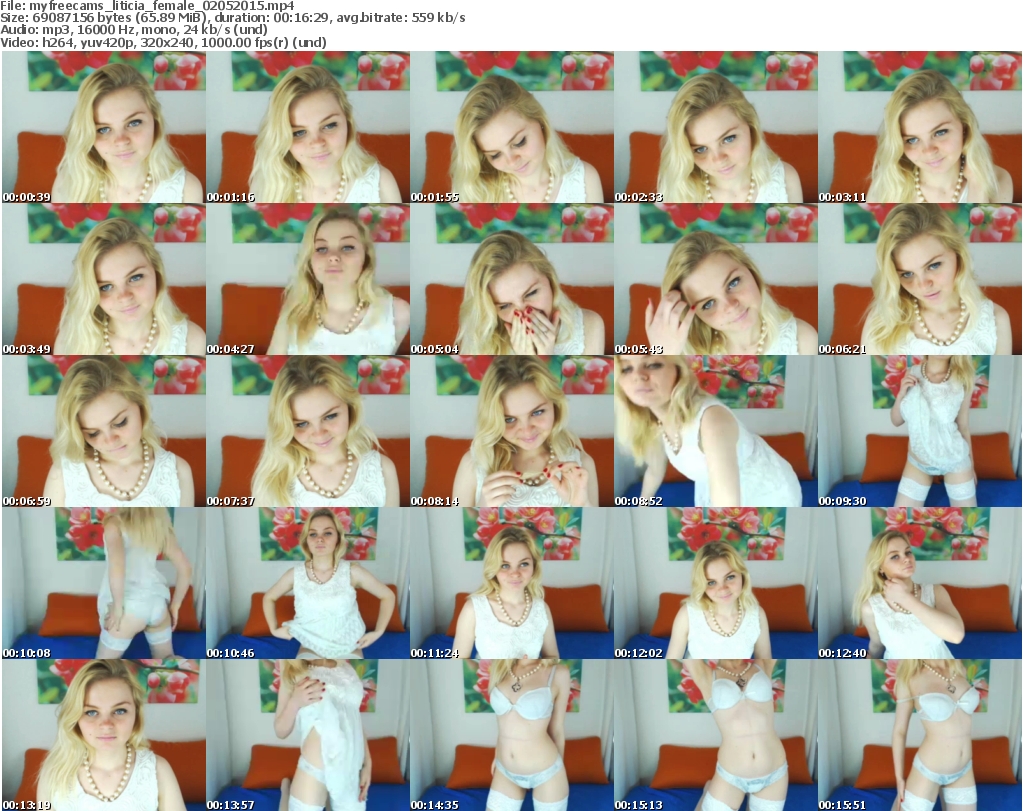This screenshot has width=1024, height=811.
Task: Click the 00:05:43 frame
Action: (x=716, y=279)
